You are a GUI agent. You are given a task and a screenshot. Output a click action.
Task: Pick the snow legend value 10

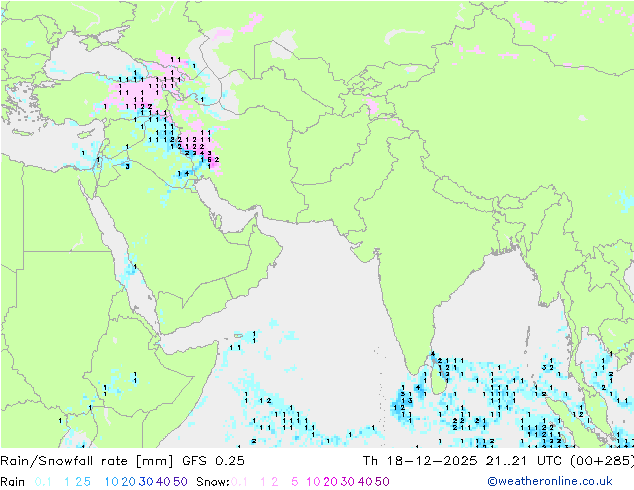click(313, 482)
